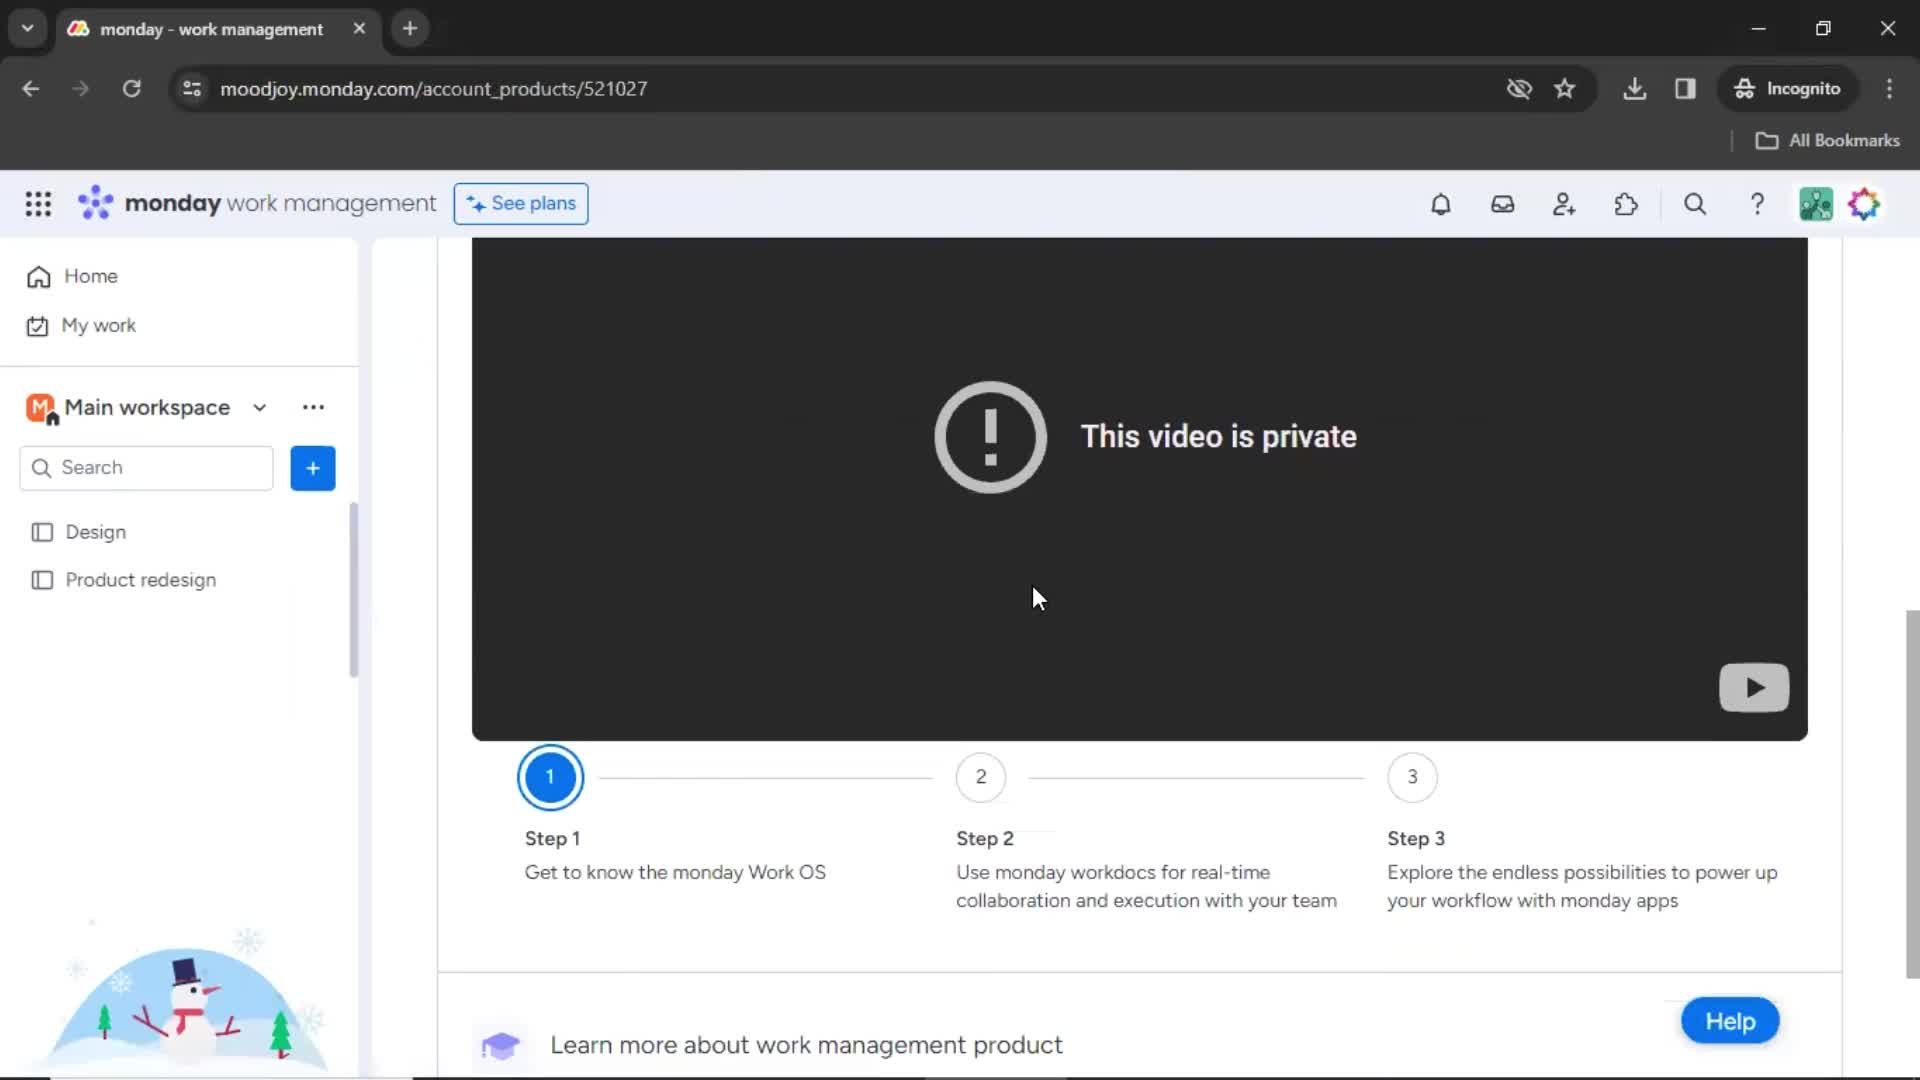Viewport: 1920px width, 1080px height.
Task: Click the YouTube play button overlay
Action: [1754, 686]
